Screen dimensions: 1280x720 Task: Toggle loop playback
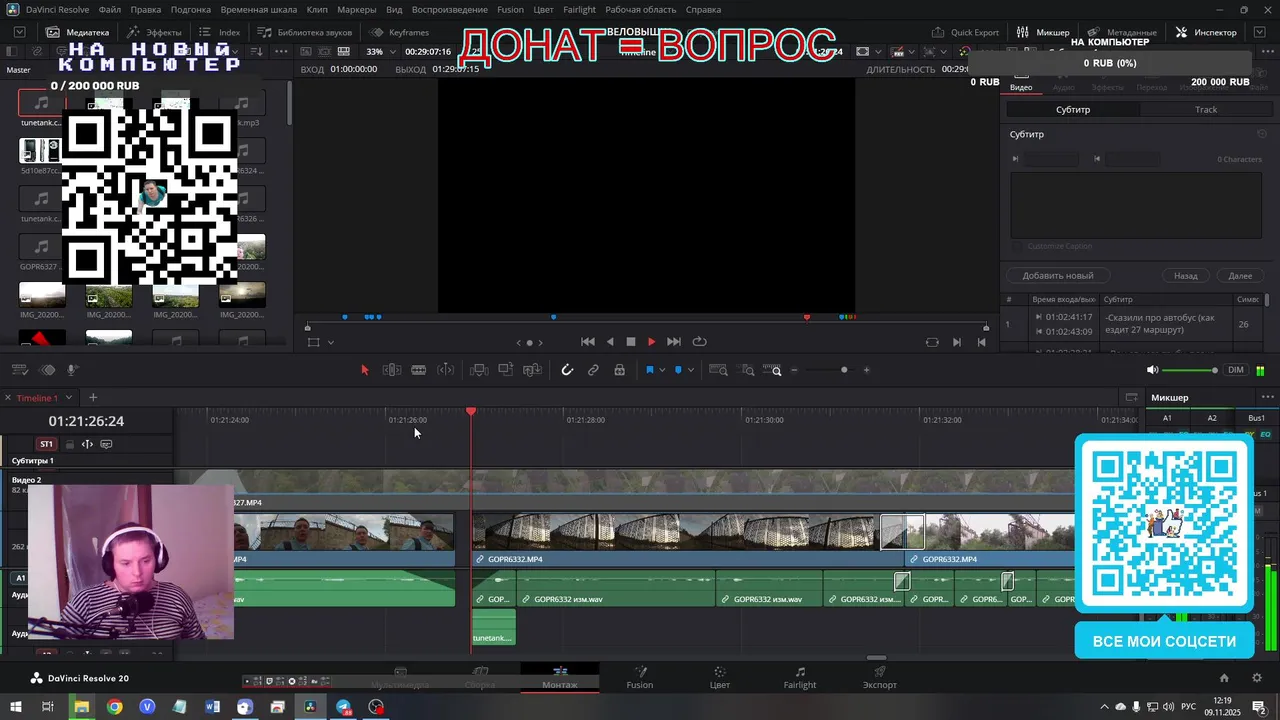(x=700, y=342)
